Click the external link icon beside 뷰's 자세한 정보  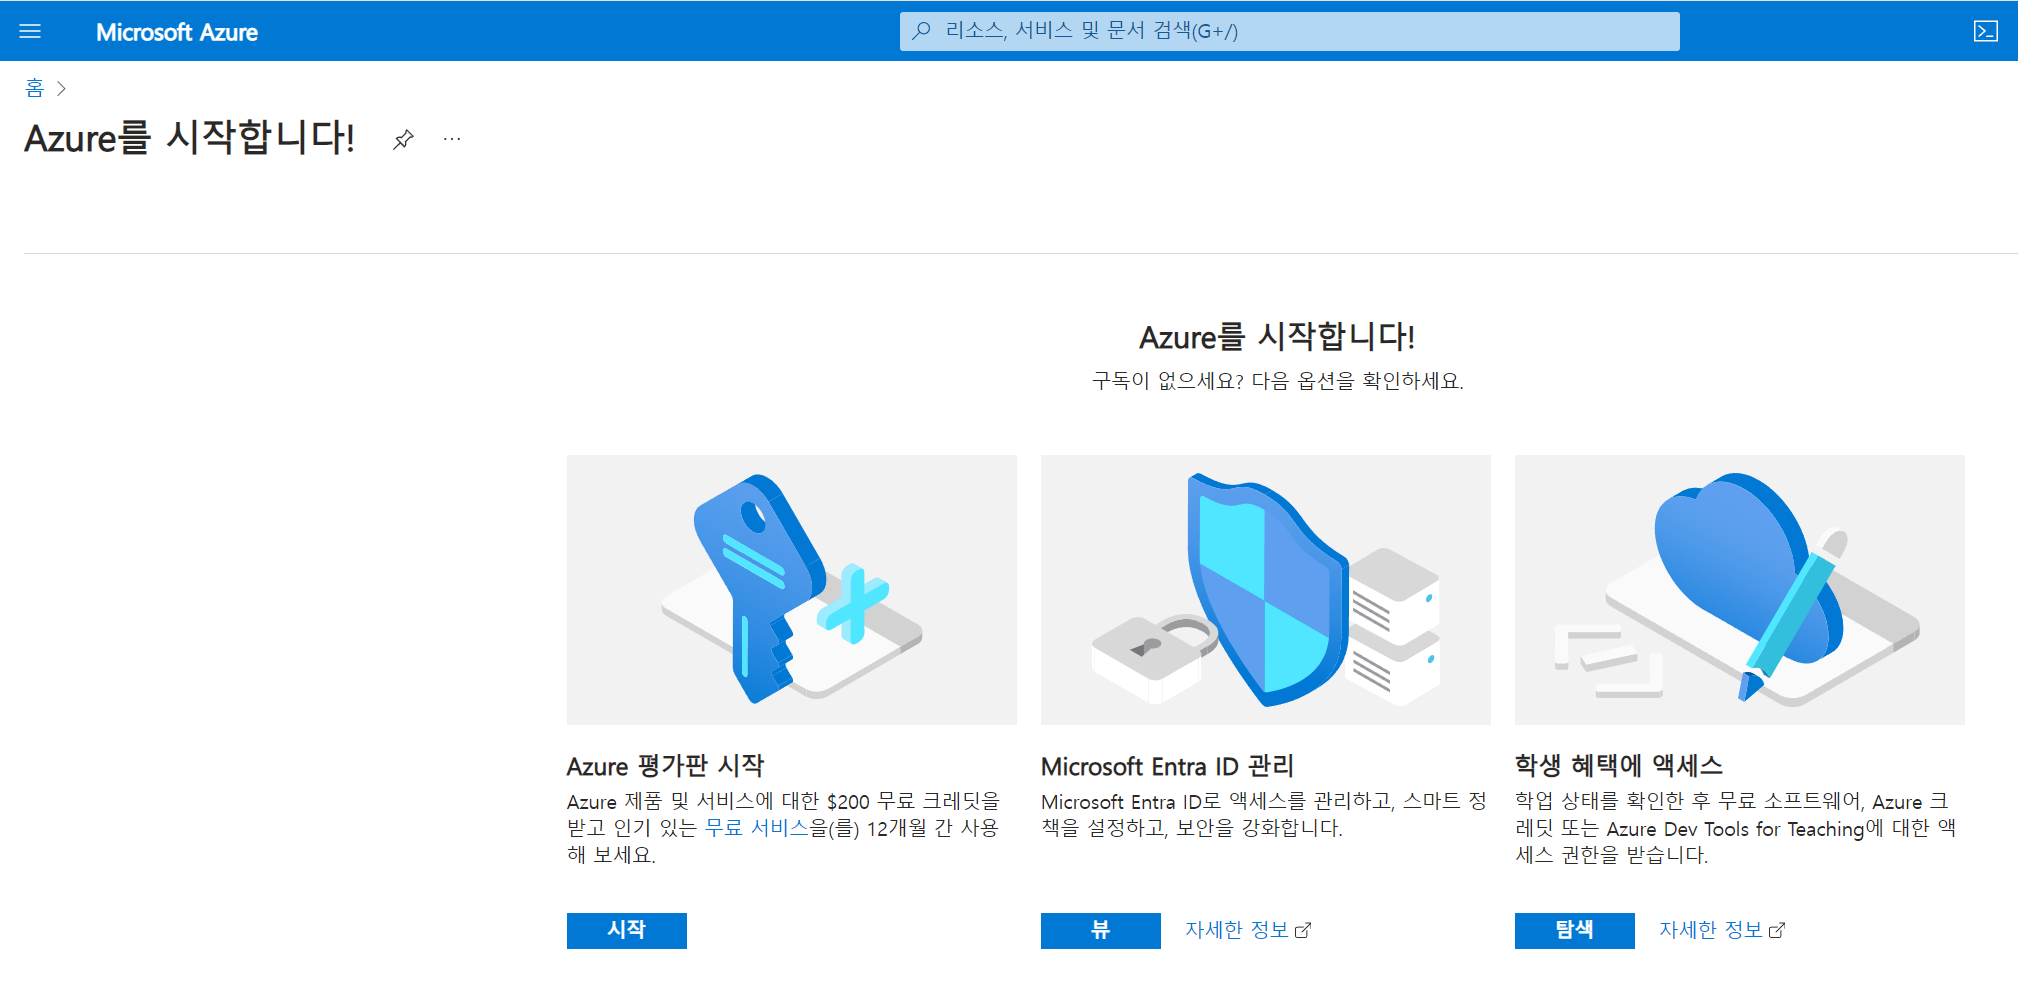[1303, 931]
